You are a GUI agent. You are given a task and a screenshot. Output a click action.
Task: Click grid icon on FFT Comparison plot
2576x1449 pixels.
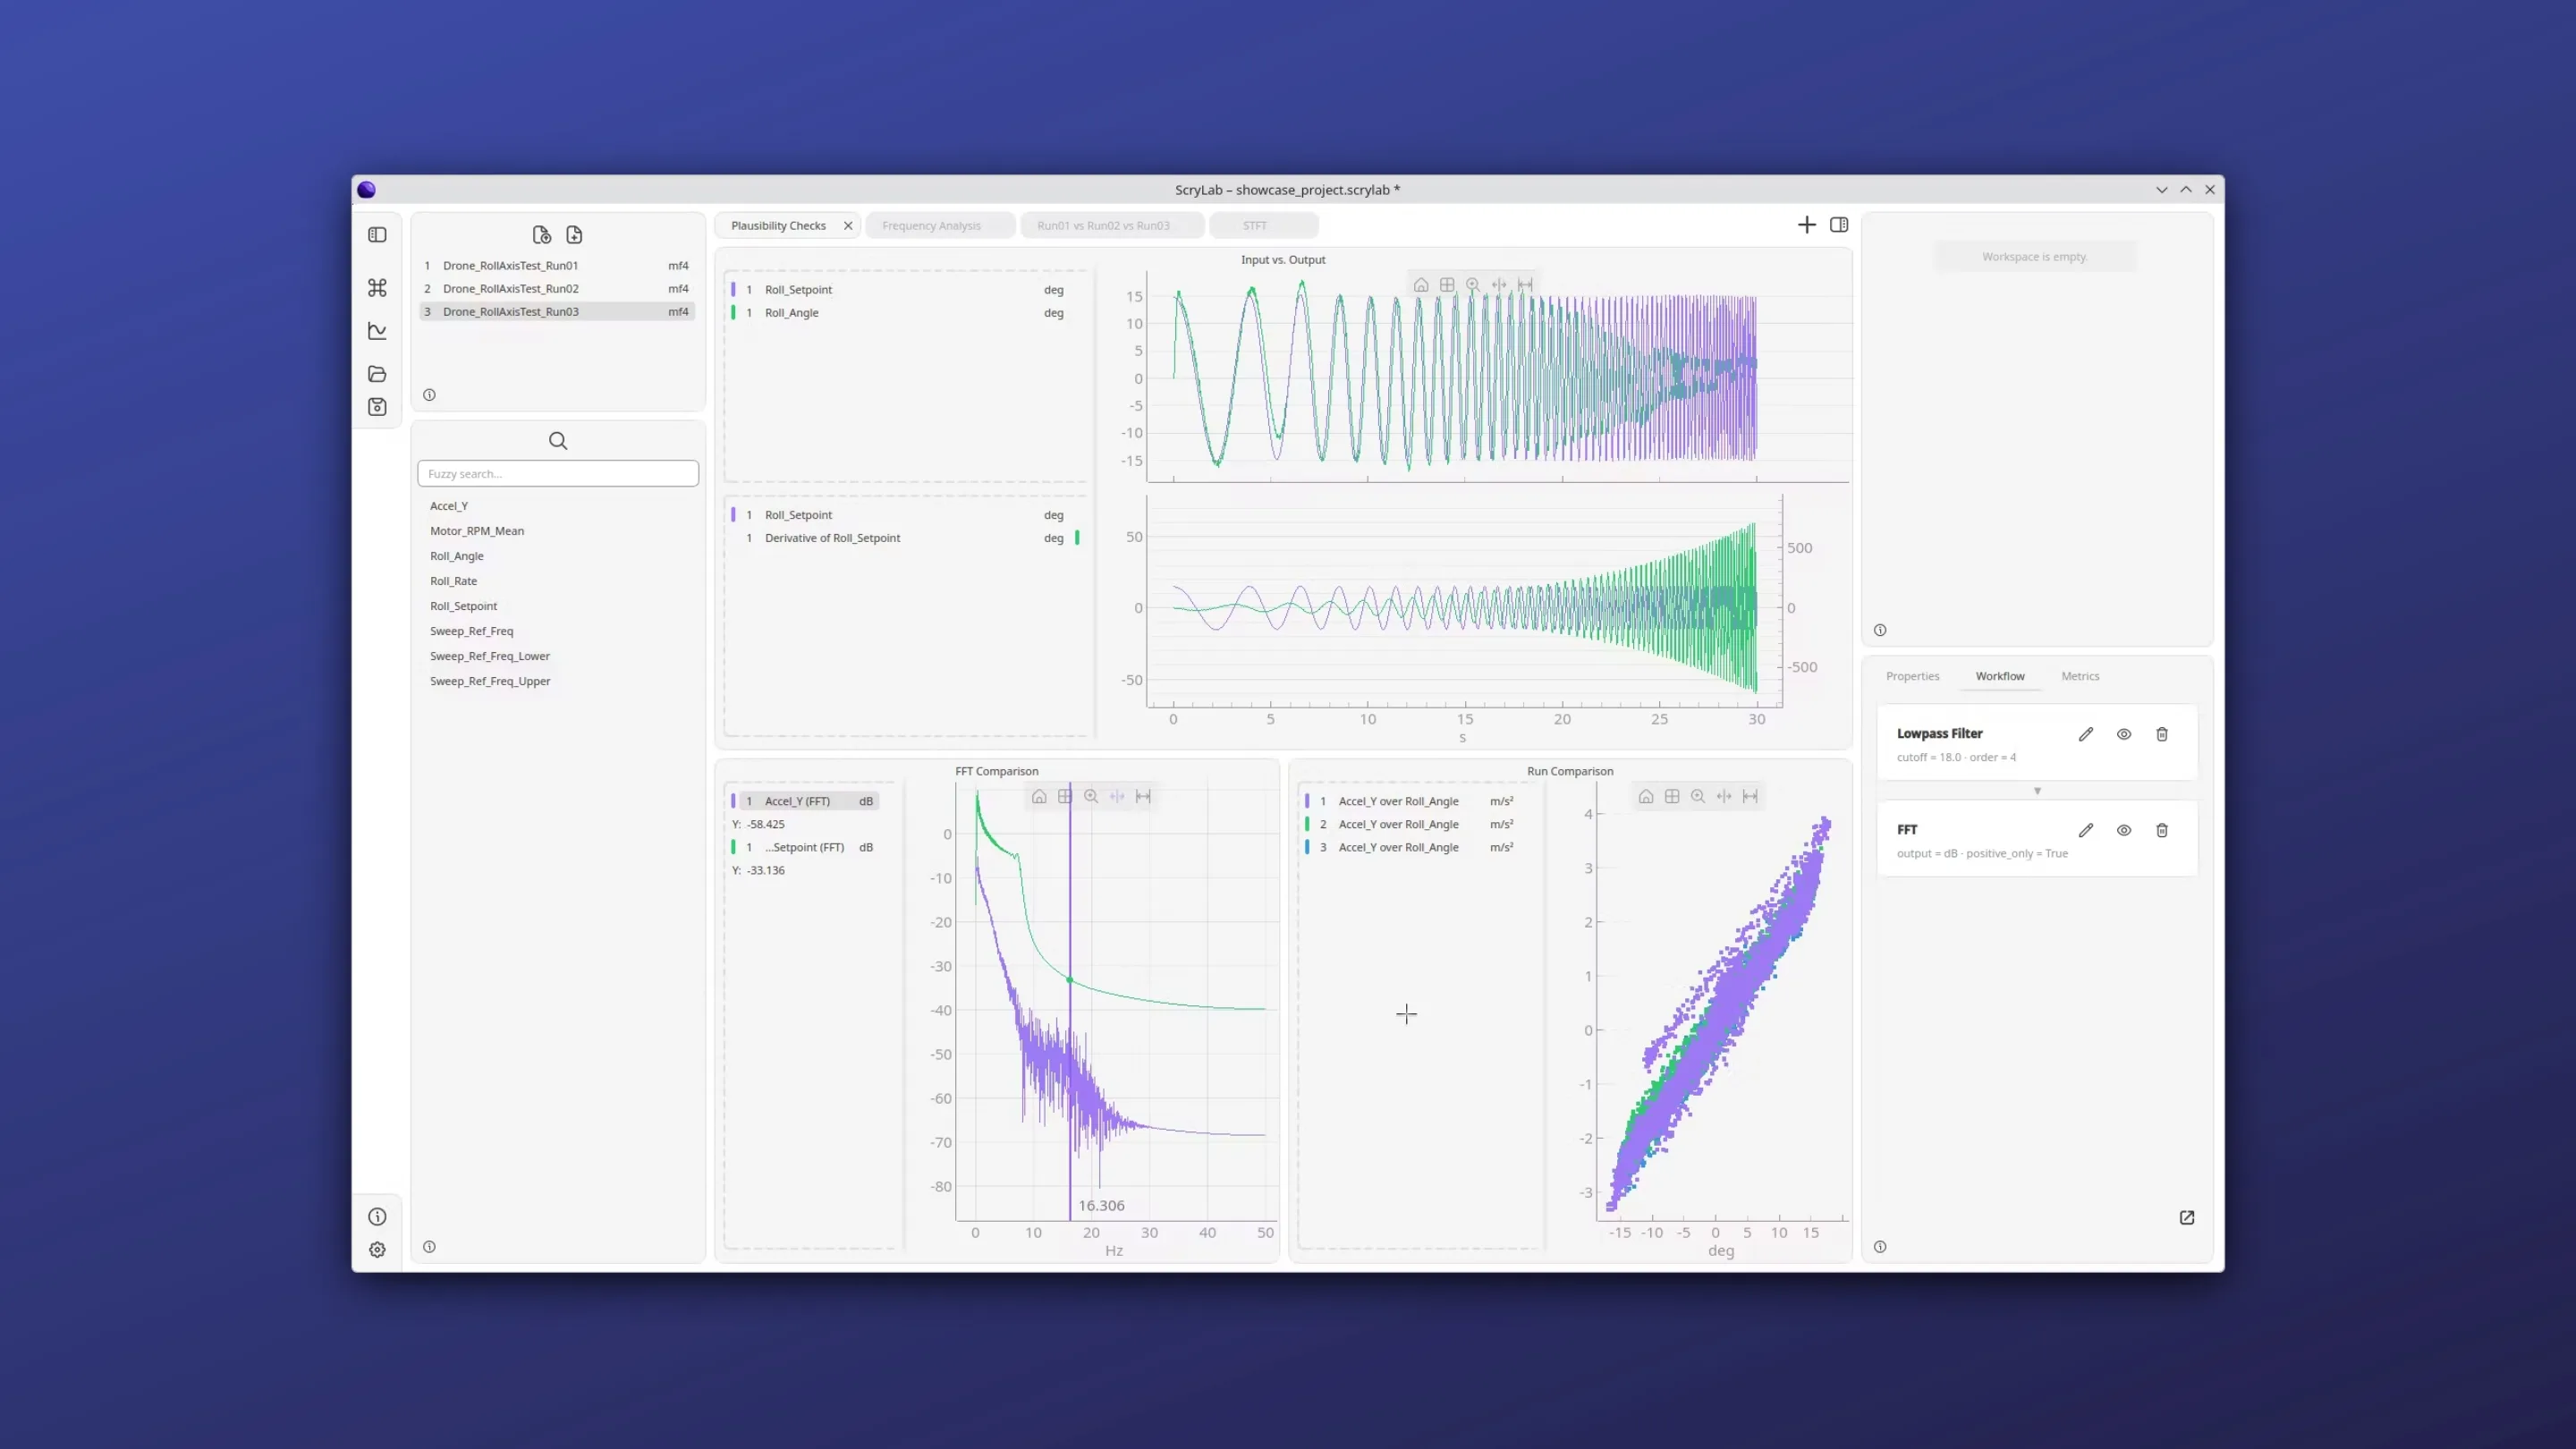click(1065, 797)
